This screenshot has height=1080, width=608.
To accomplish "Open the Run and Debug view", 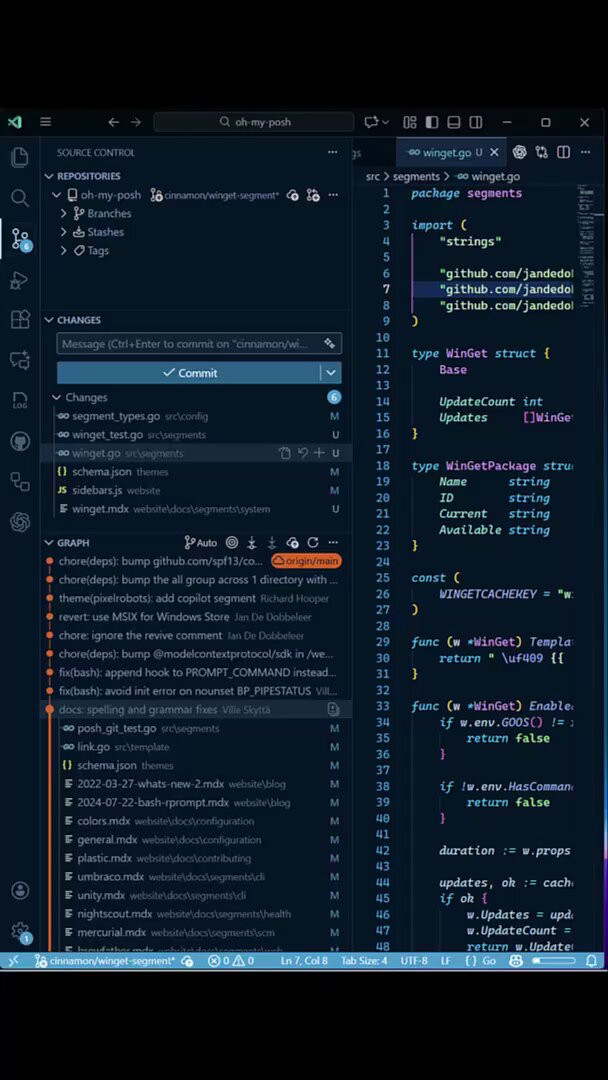I will 20,280.
